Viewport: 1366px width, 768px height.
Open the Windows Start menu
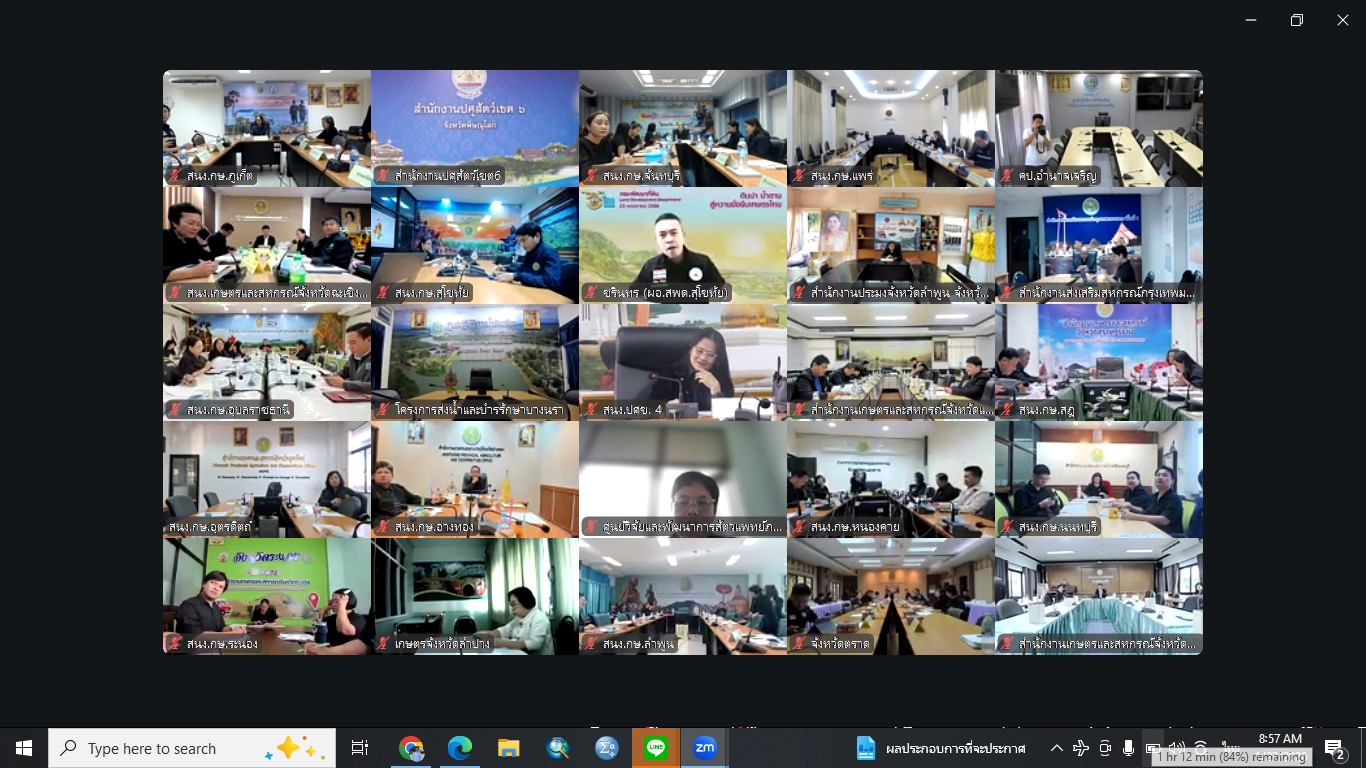(x=24, y=748)
